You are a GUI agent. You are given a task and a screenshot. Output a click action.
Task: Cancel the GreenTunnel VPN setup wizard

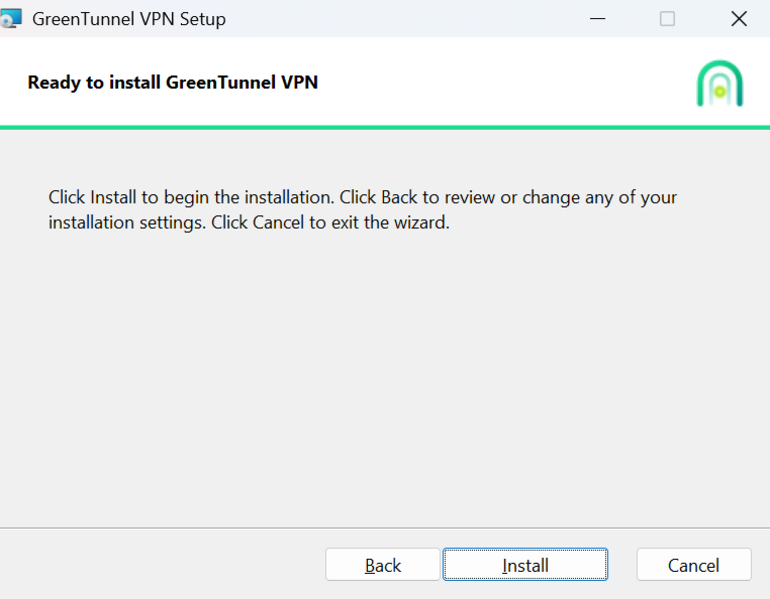coord(693,565)
